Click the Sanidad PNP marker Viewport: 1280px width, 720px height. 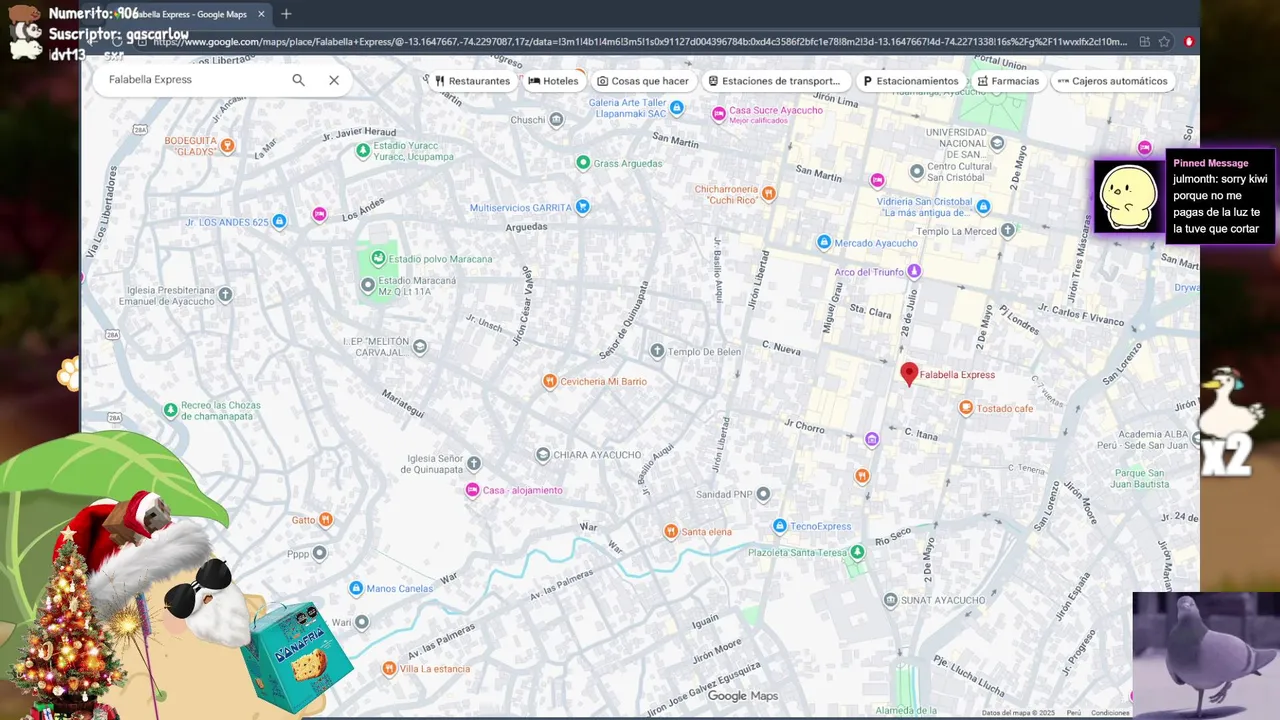(x=764, y=494)
